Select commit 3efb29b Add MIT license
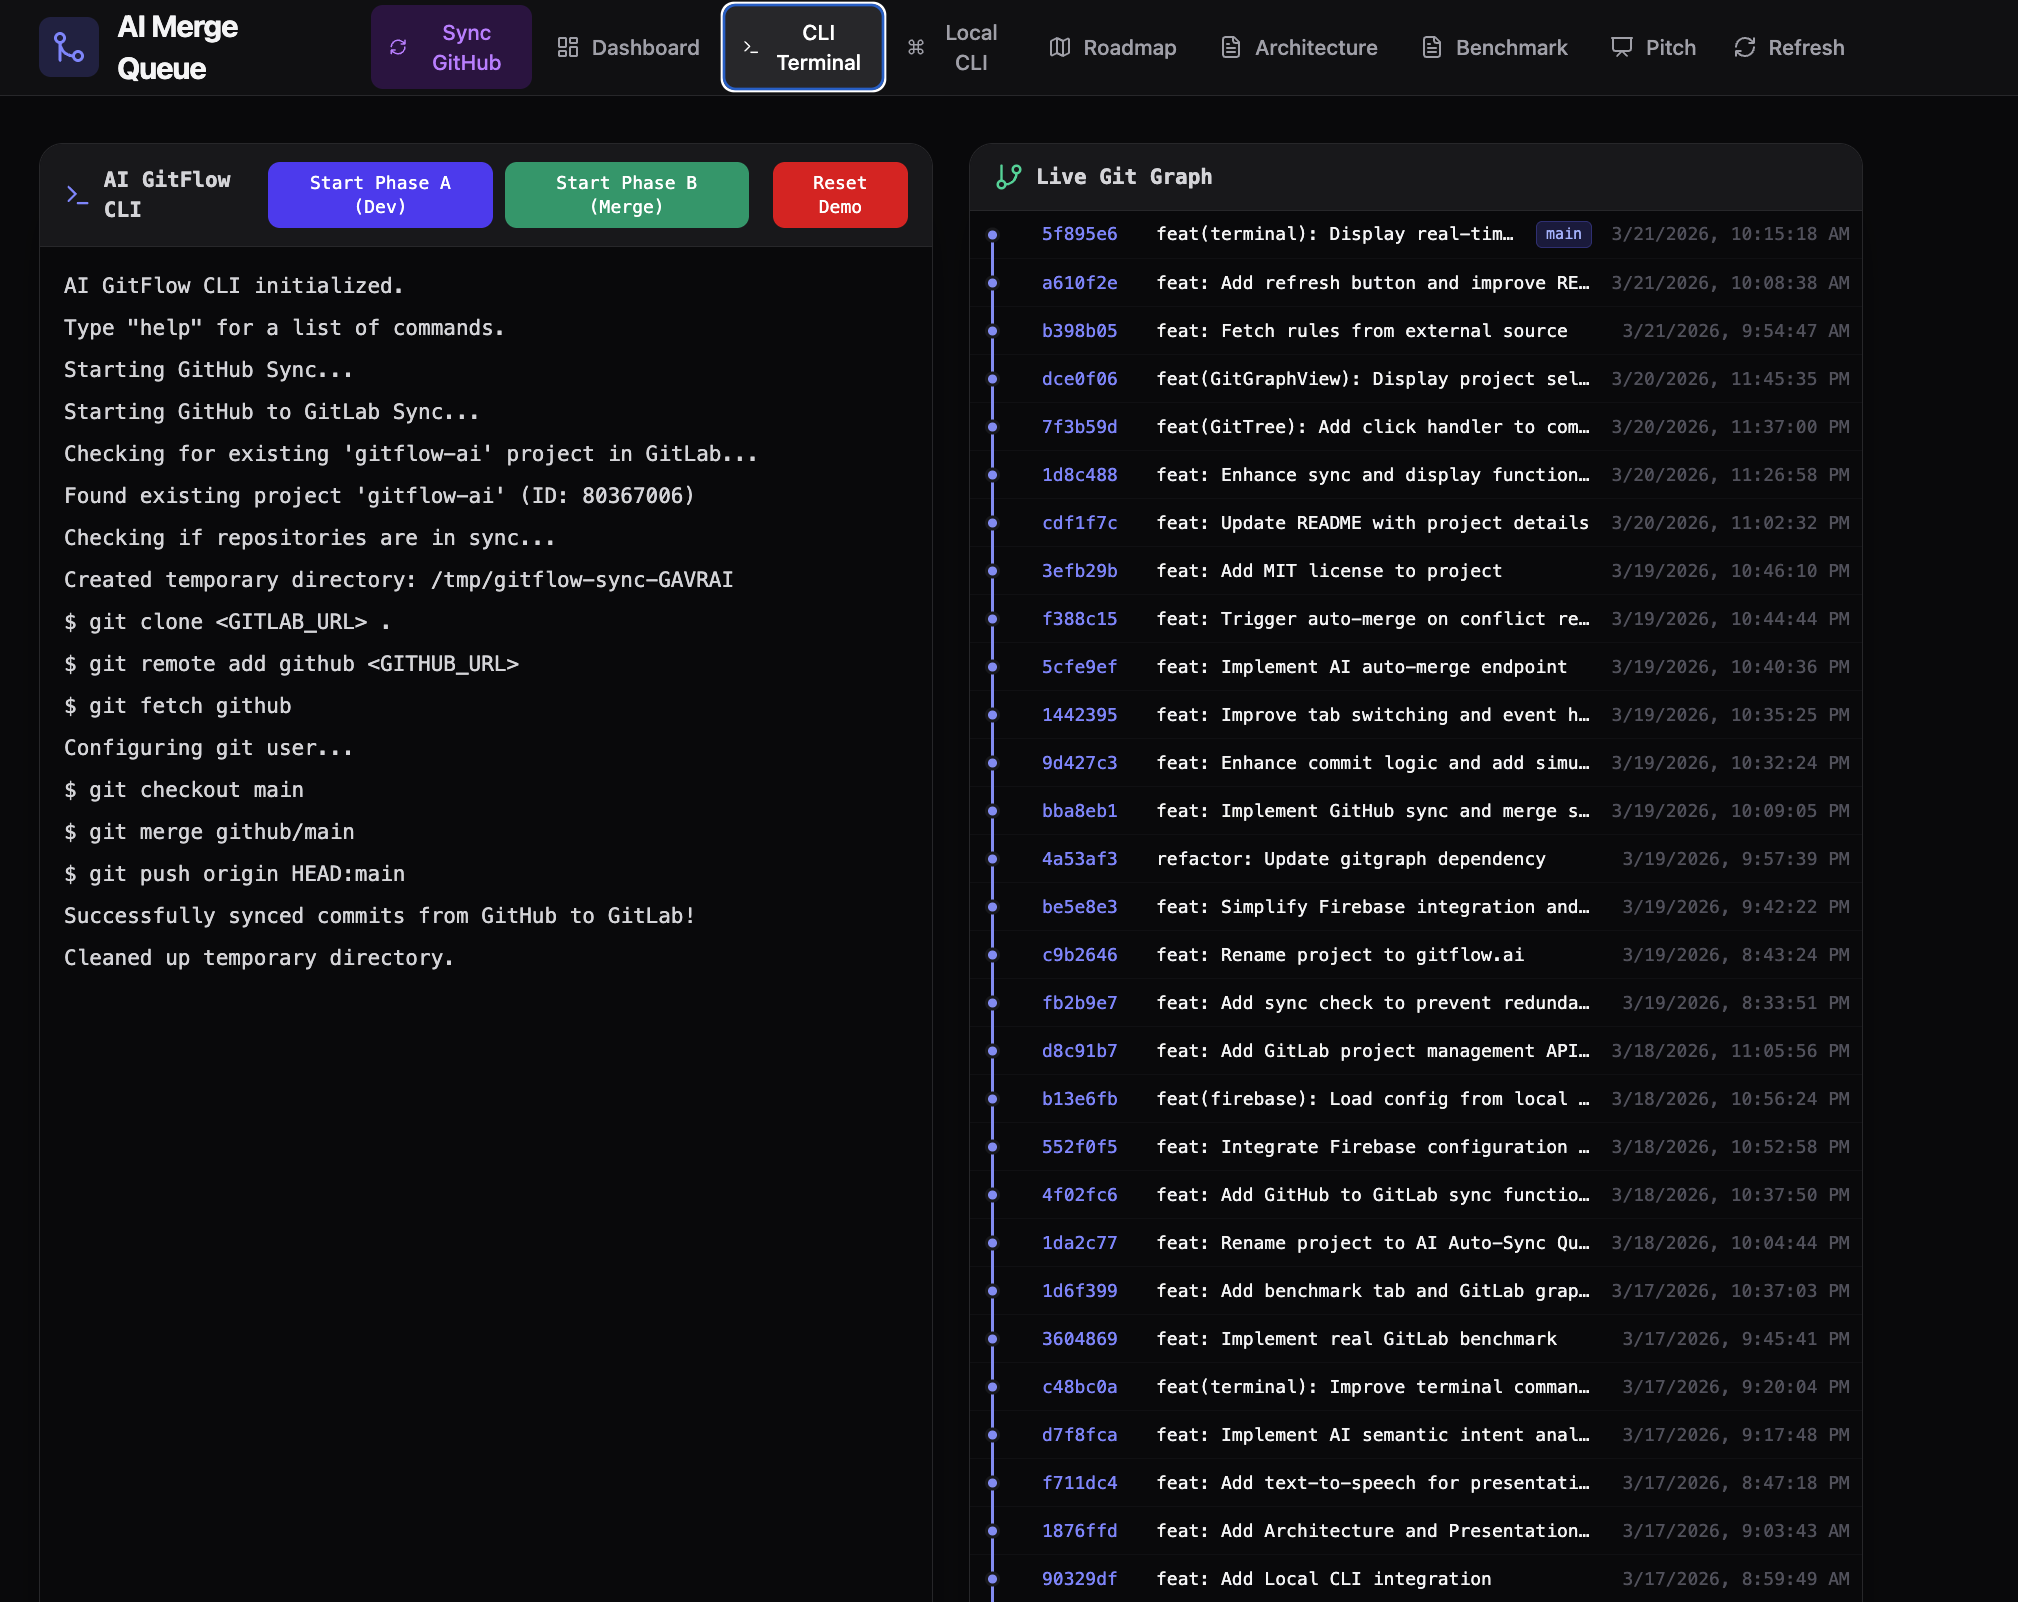The width and height of the screenshot is (2018, 1602). (x=1328, y=571)
